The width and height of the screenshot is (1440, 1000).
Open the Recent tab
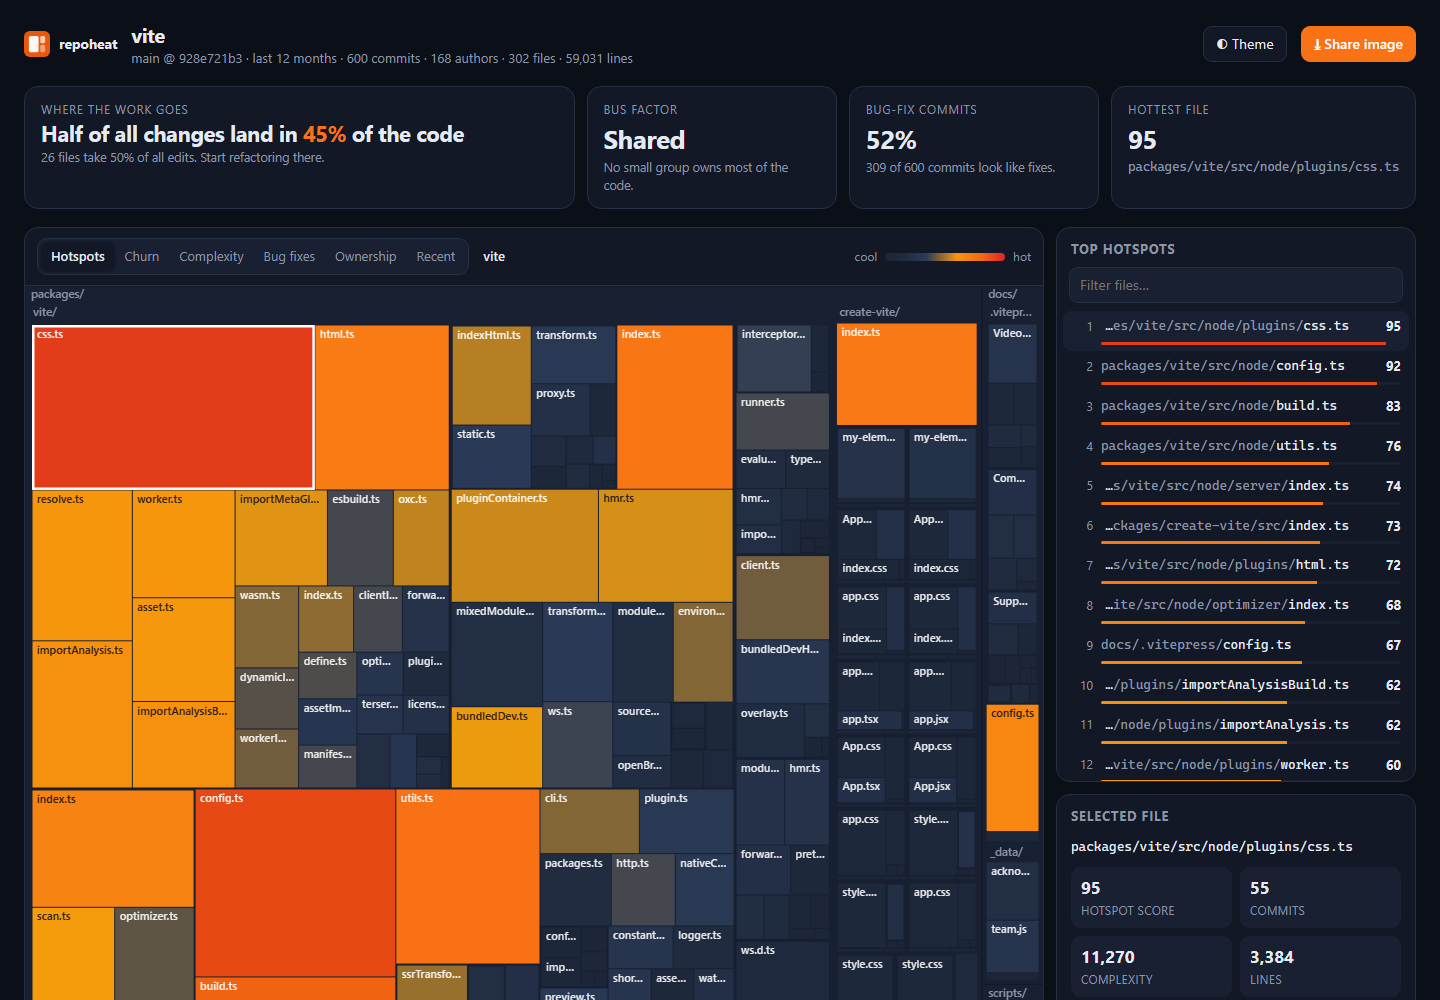pyautogui.click(x=436, y=257)
